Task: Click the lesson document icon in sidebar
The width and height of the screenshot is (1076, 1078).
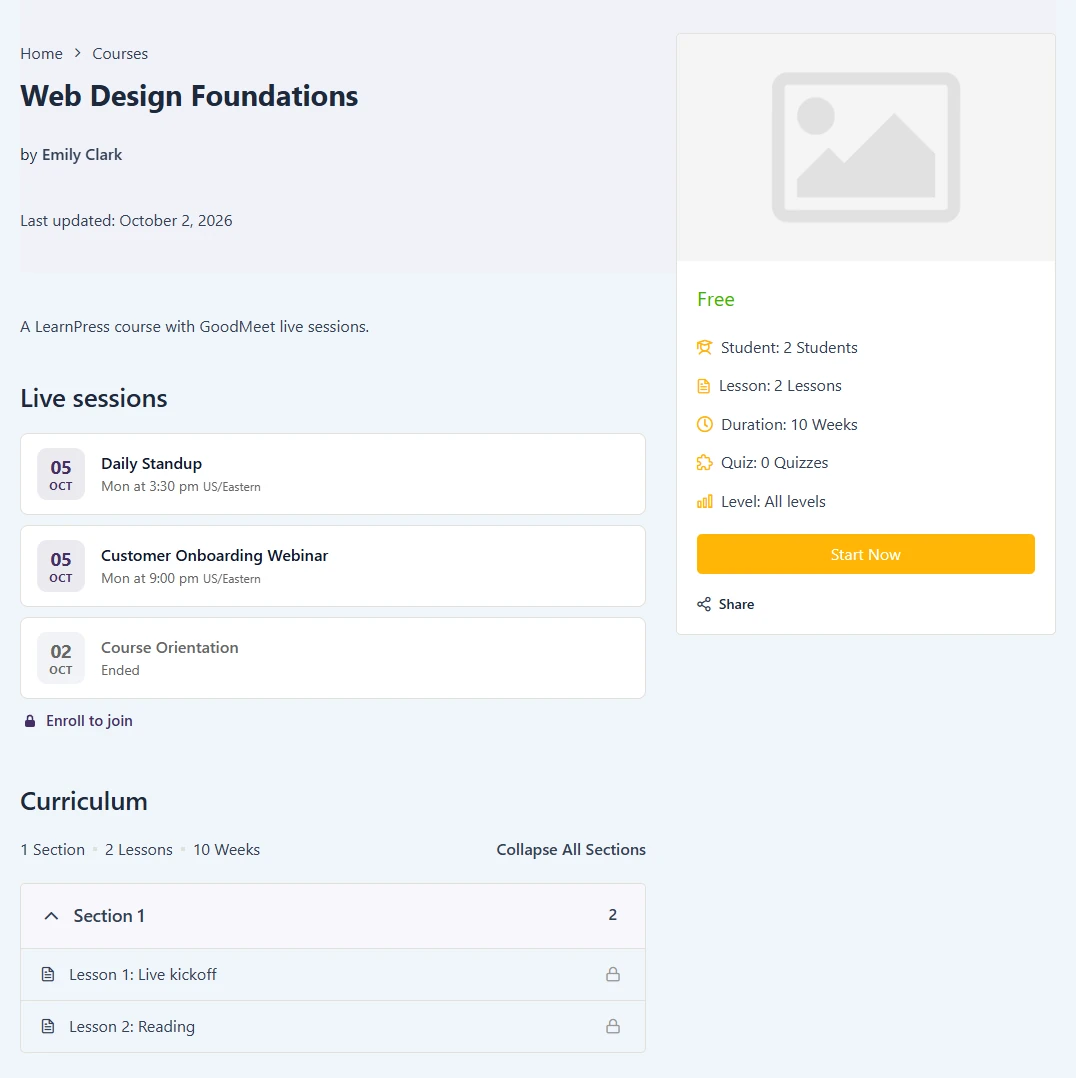Action: click(703, 386)
